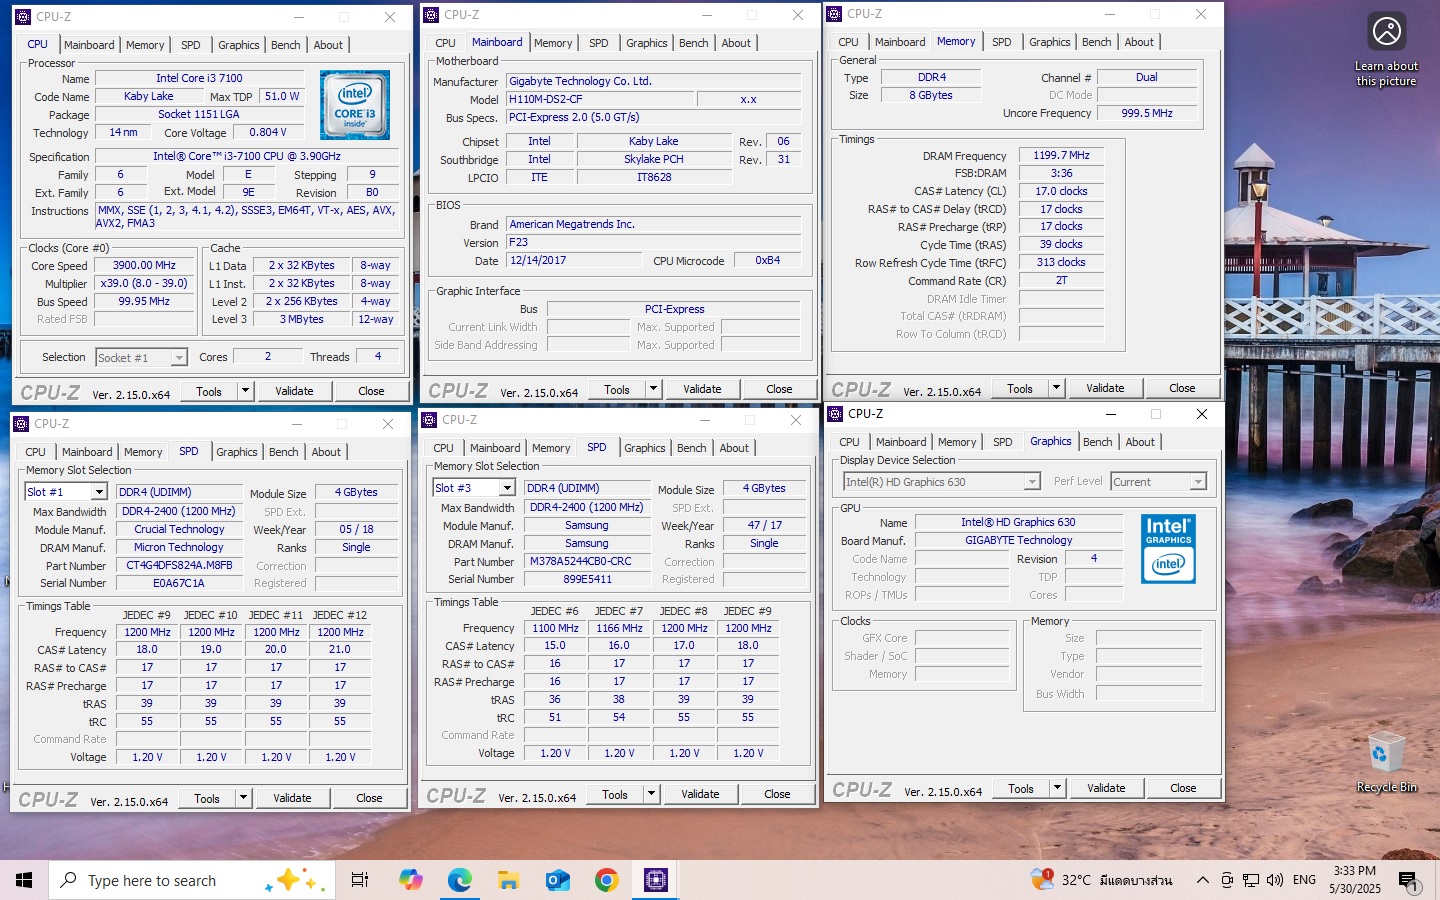Click the Type here to search box
Image resolution: width=1440 pixels, height=900 pixels.
(x=190, y=880)
